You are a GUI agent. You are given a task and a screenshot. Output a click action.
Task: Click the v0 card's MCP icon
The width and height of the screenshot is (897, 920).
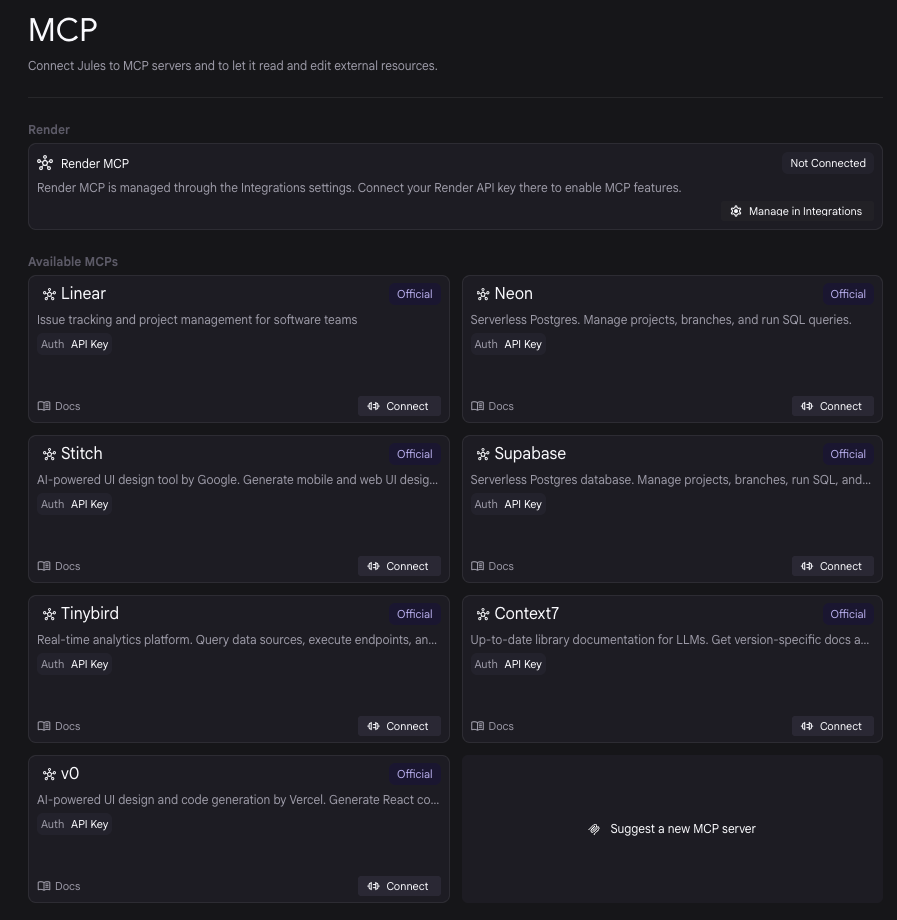49,774
